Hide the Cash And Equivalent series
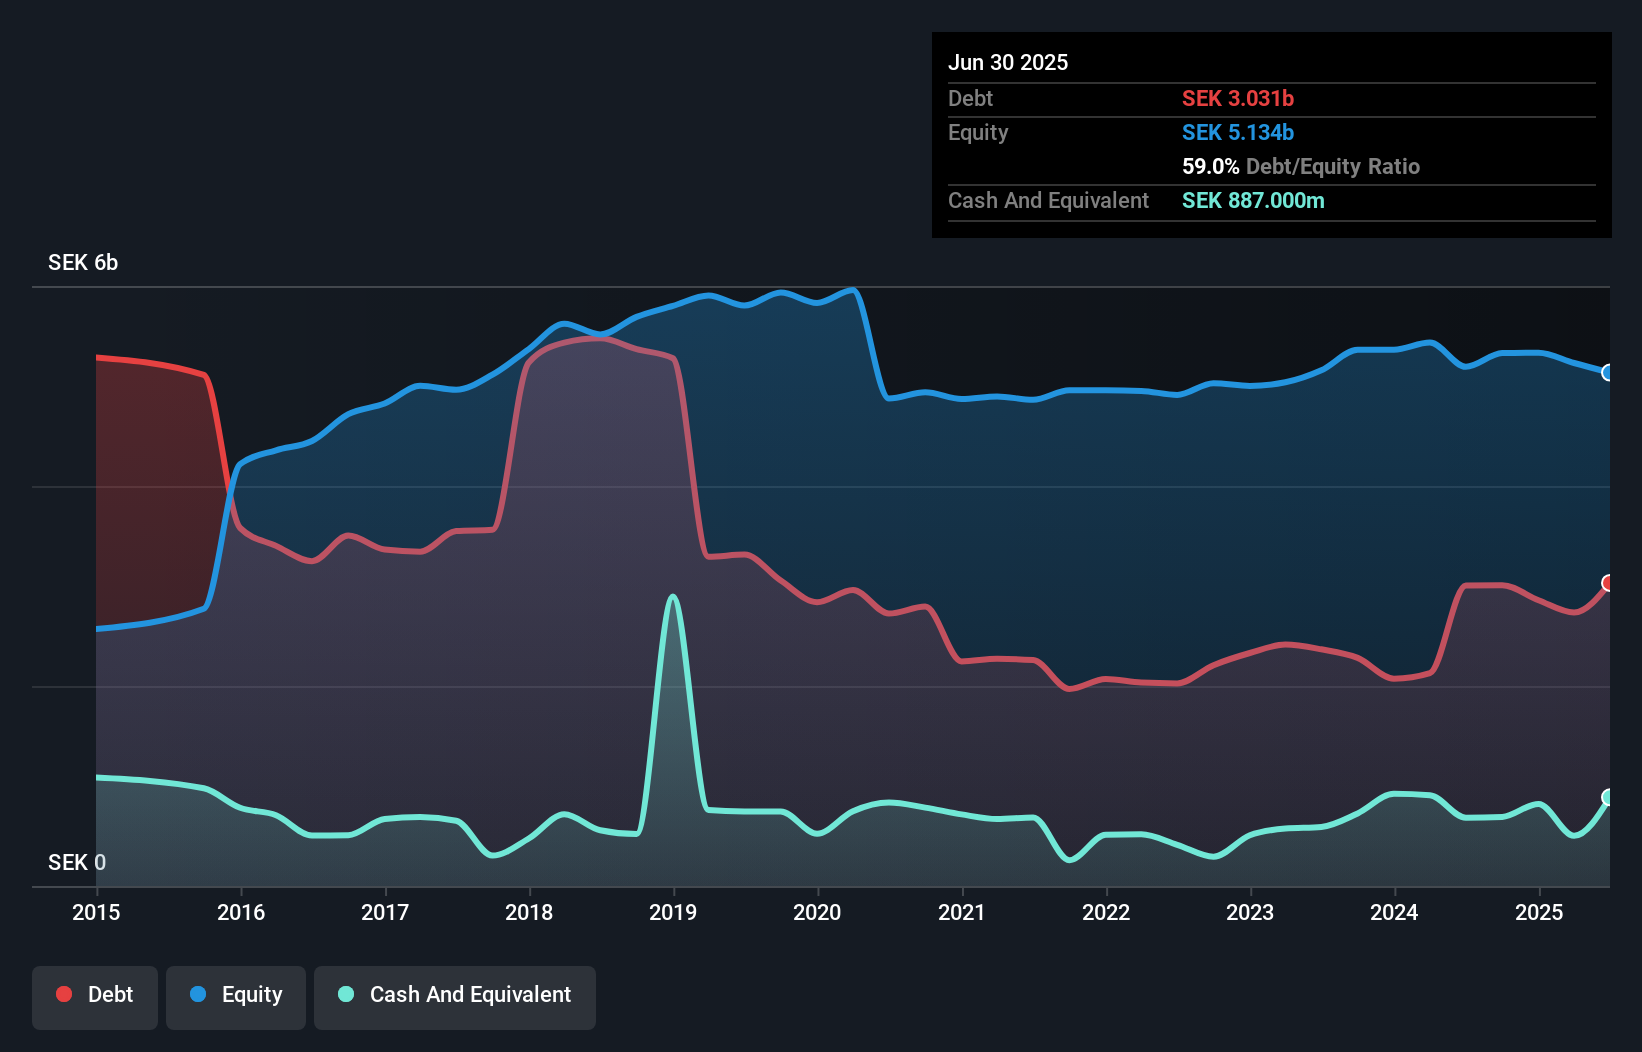The image size is (1642, 1052). [x=455, y=995]
